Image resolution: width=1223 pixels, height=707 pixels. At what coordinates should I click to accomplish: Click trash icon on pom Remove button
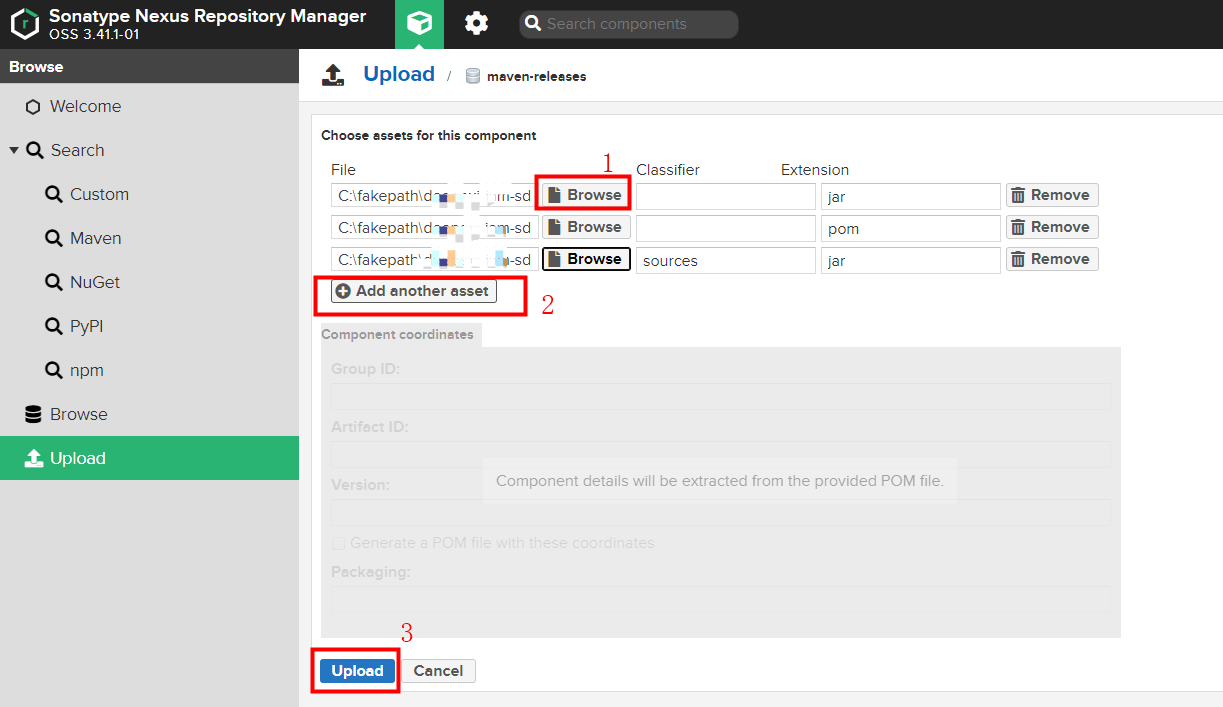click(x=1019, y=227)
